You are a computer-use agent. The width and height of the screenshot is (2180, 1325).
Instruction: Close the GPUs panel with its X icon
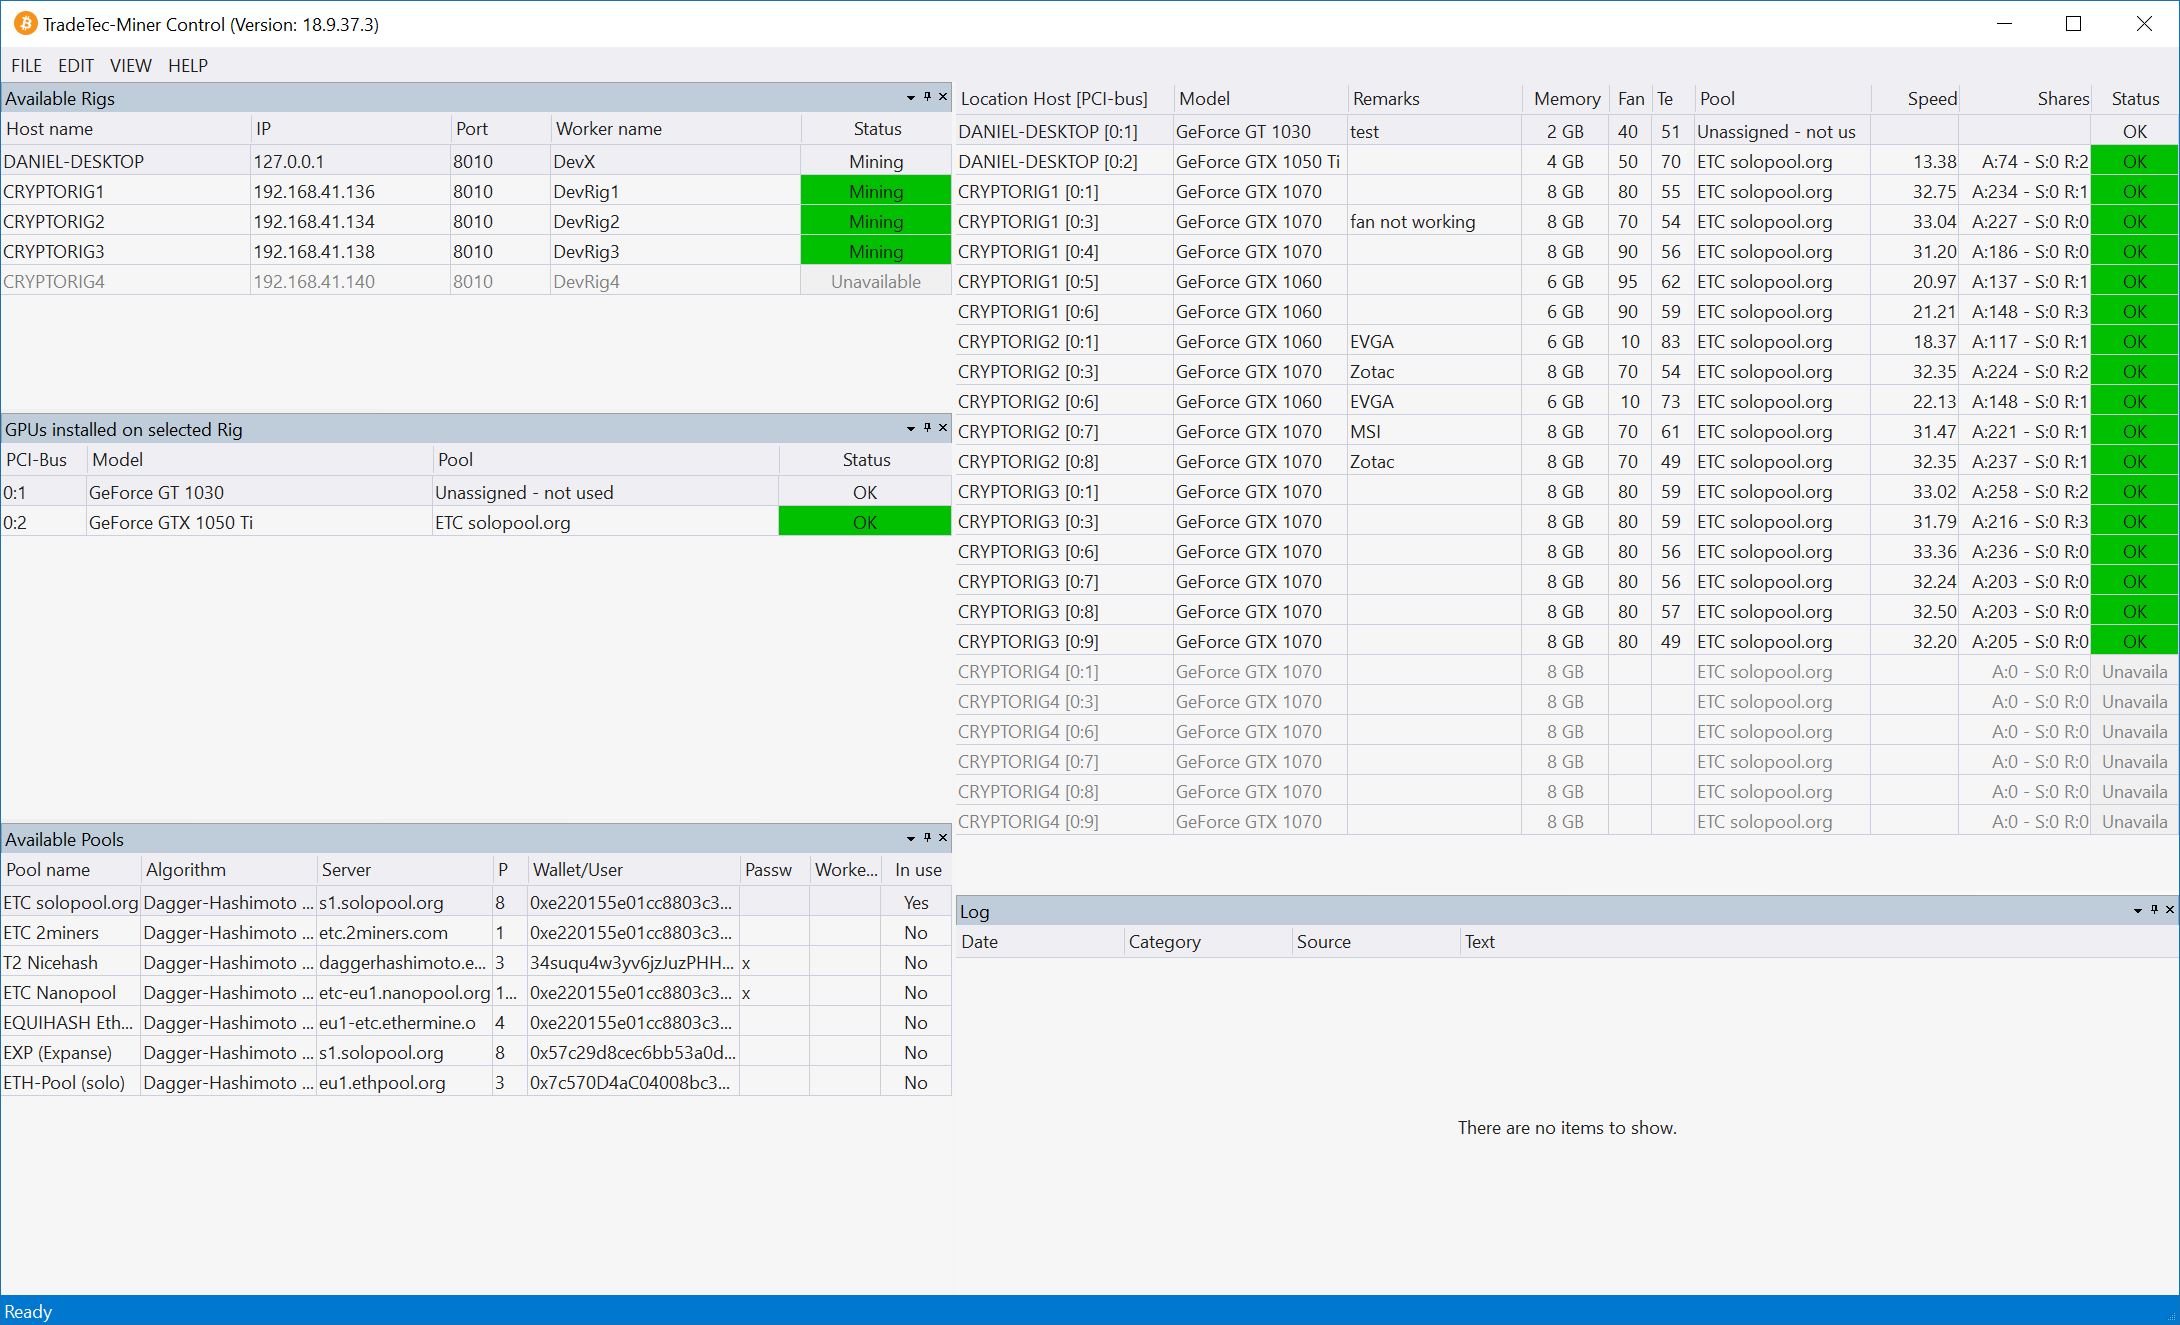tap(941, 427)
